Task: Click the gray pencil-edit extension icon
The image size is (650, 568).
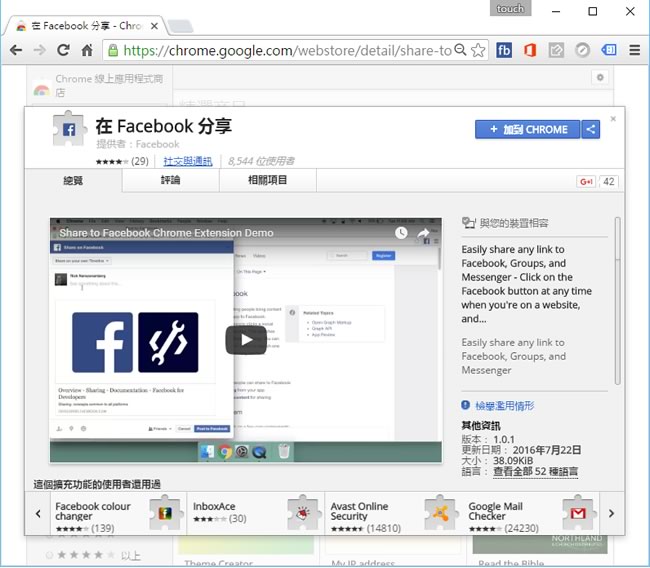Action: (x=556, y=51)
